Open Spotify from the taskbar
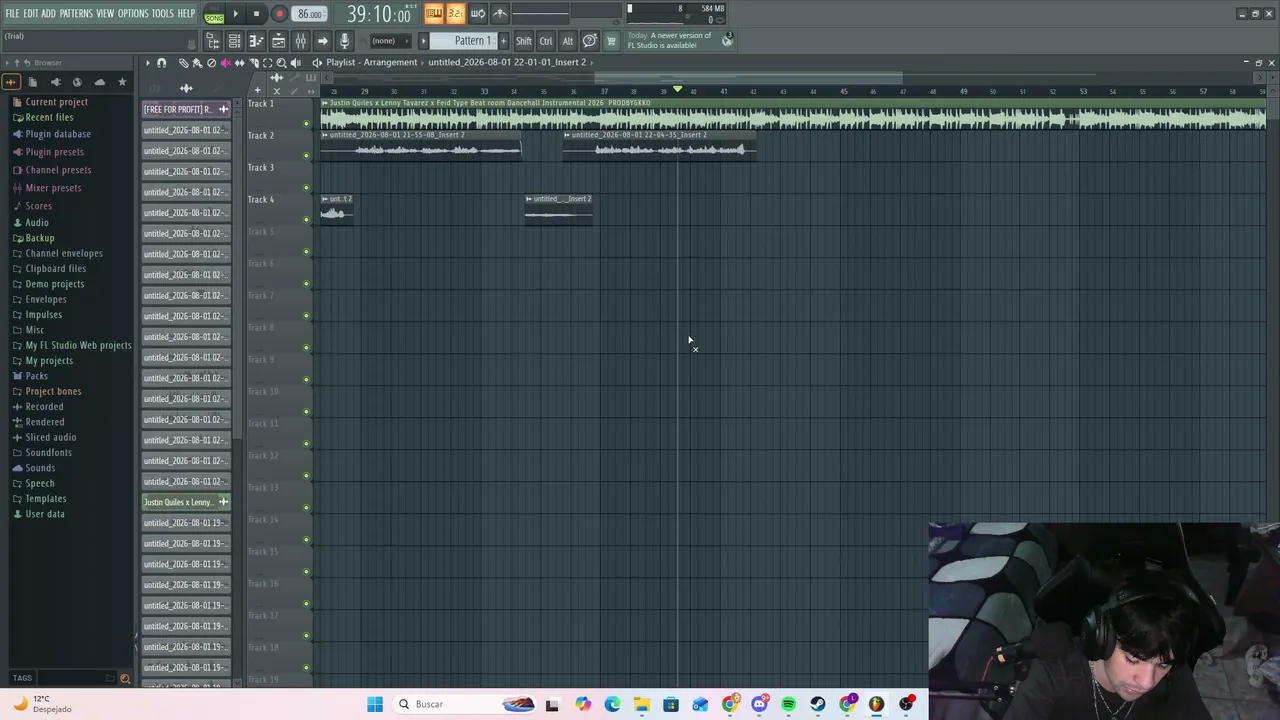 click(x=789, y=704)
